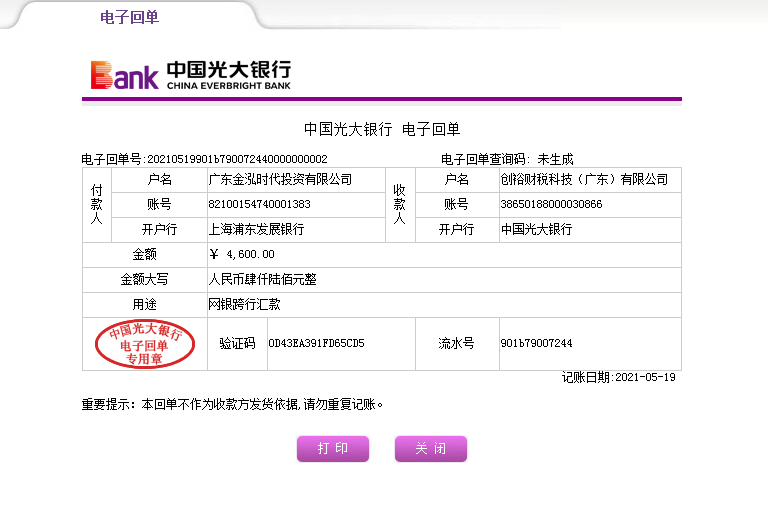
Task: Select the 电子回单 tab
Action: 130,17
